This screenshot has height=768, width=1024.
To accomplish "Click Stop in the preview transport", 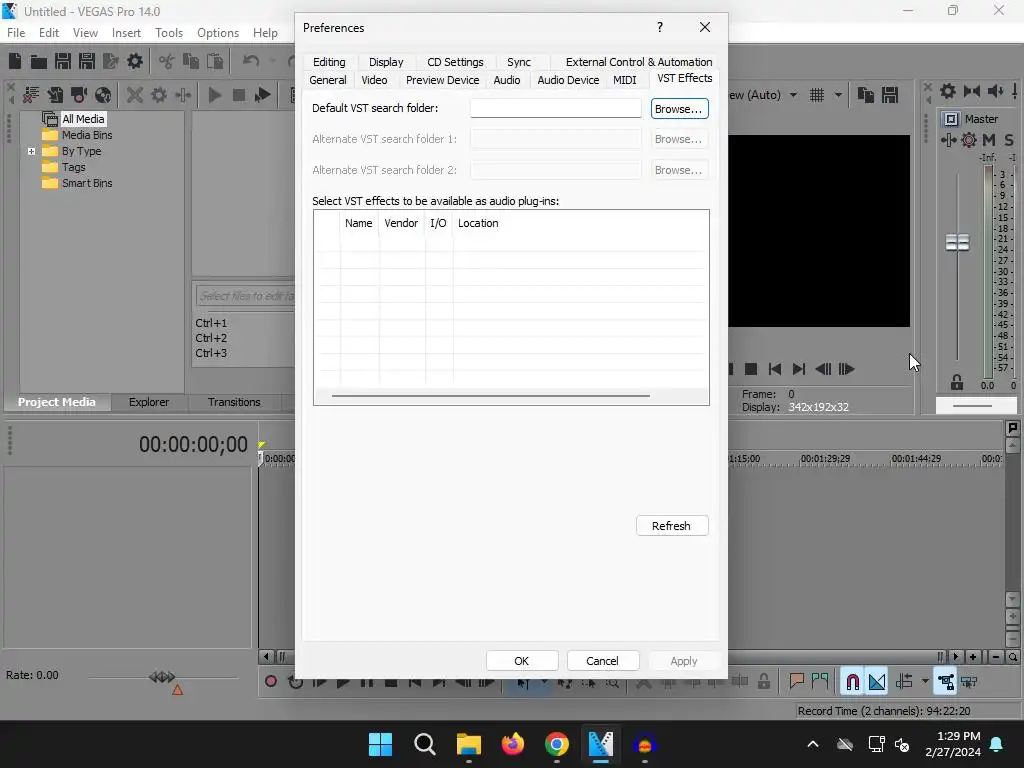I will click(751, 369).
